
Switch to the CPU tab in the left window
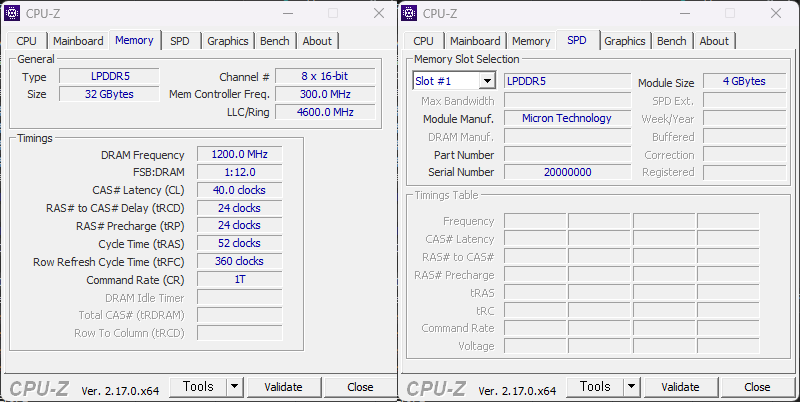click(27, 41)
